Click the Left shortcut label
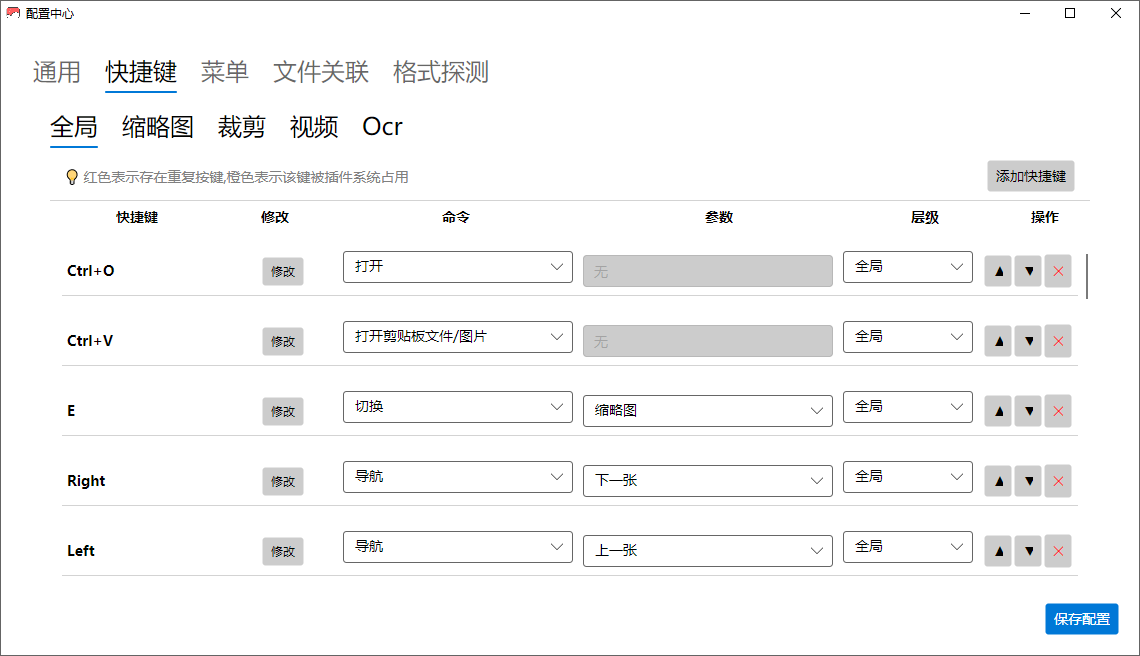Image resolution: width=1140 pixels, height=656 pixels. [x=81, y=551]
